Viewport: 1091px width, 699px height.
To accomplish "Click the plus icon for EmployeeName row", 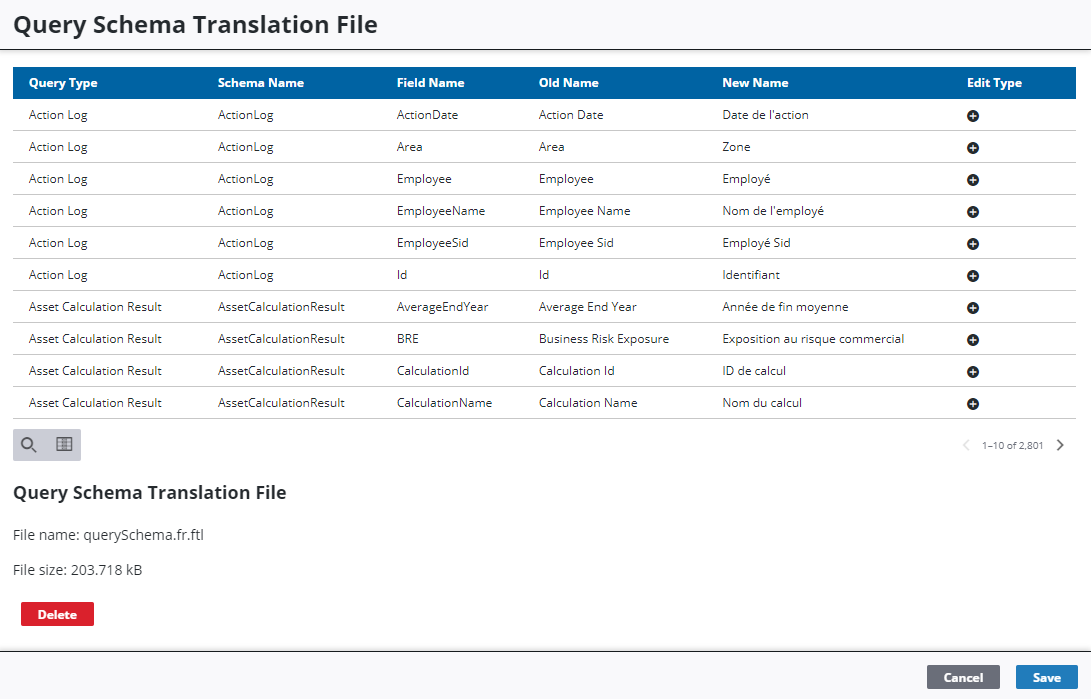I will click(x=972, y=212).
